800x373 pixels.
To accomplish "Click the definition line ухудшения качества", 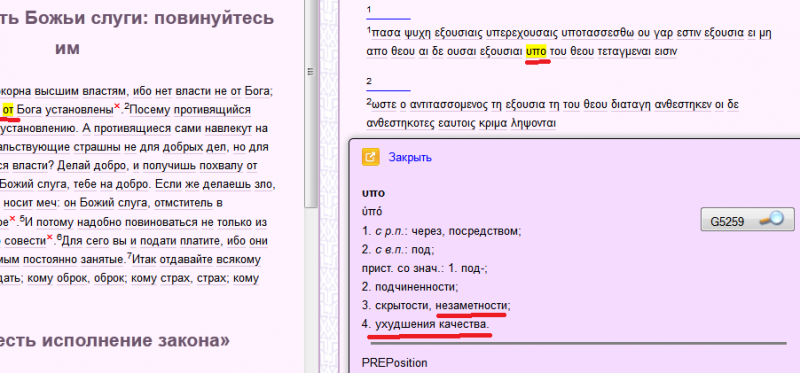I will [432, 324].
